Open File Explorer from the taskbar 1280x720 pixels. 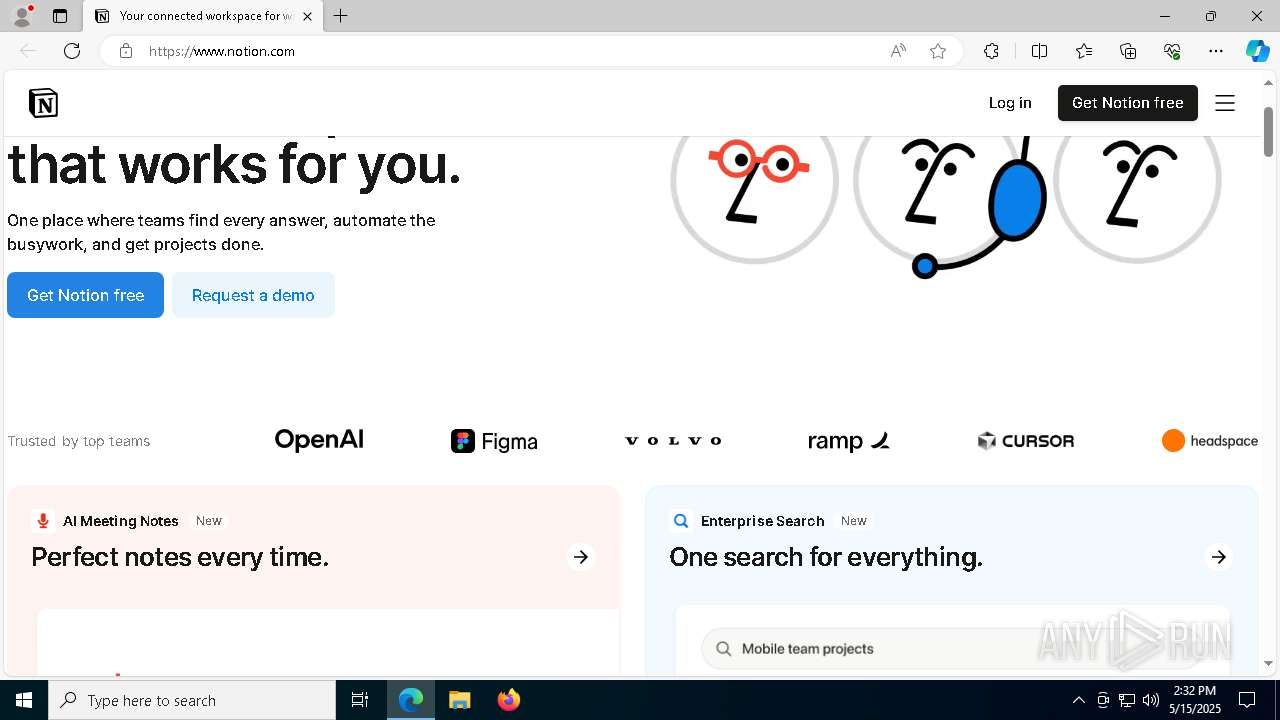pos(459,700)
